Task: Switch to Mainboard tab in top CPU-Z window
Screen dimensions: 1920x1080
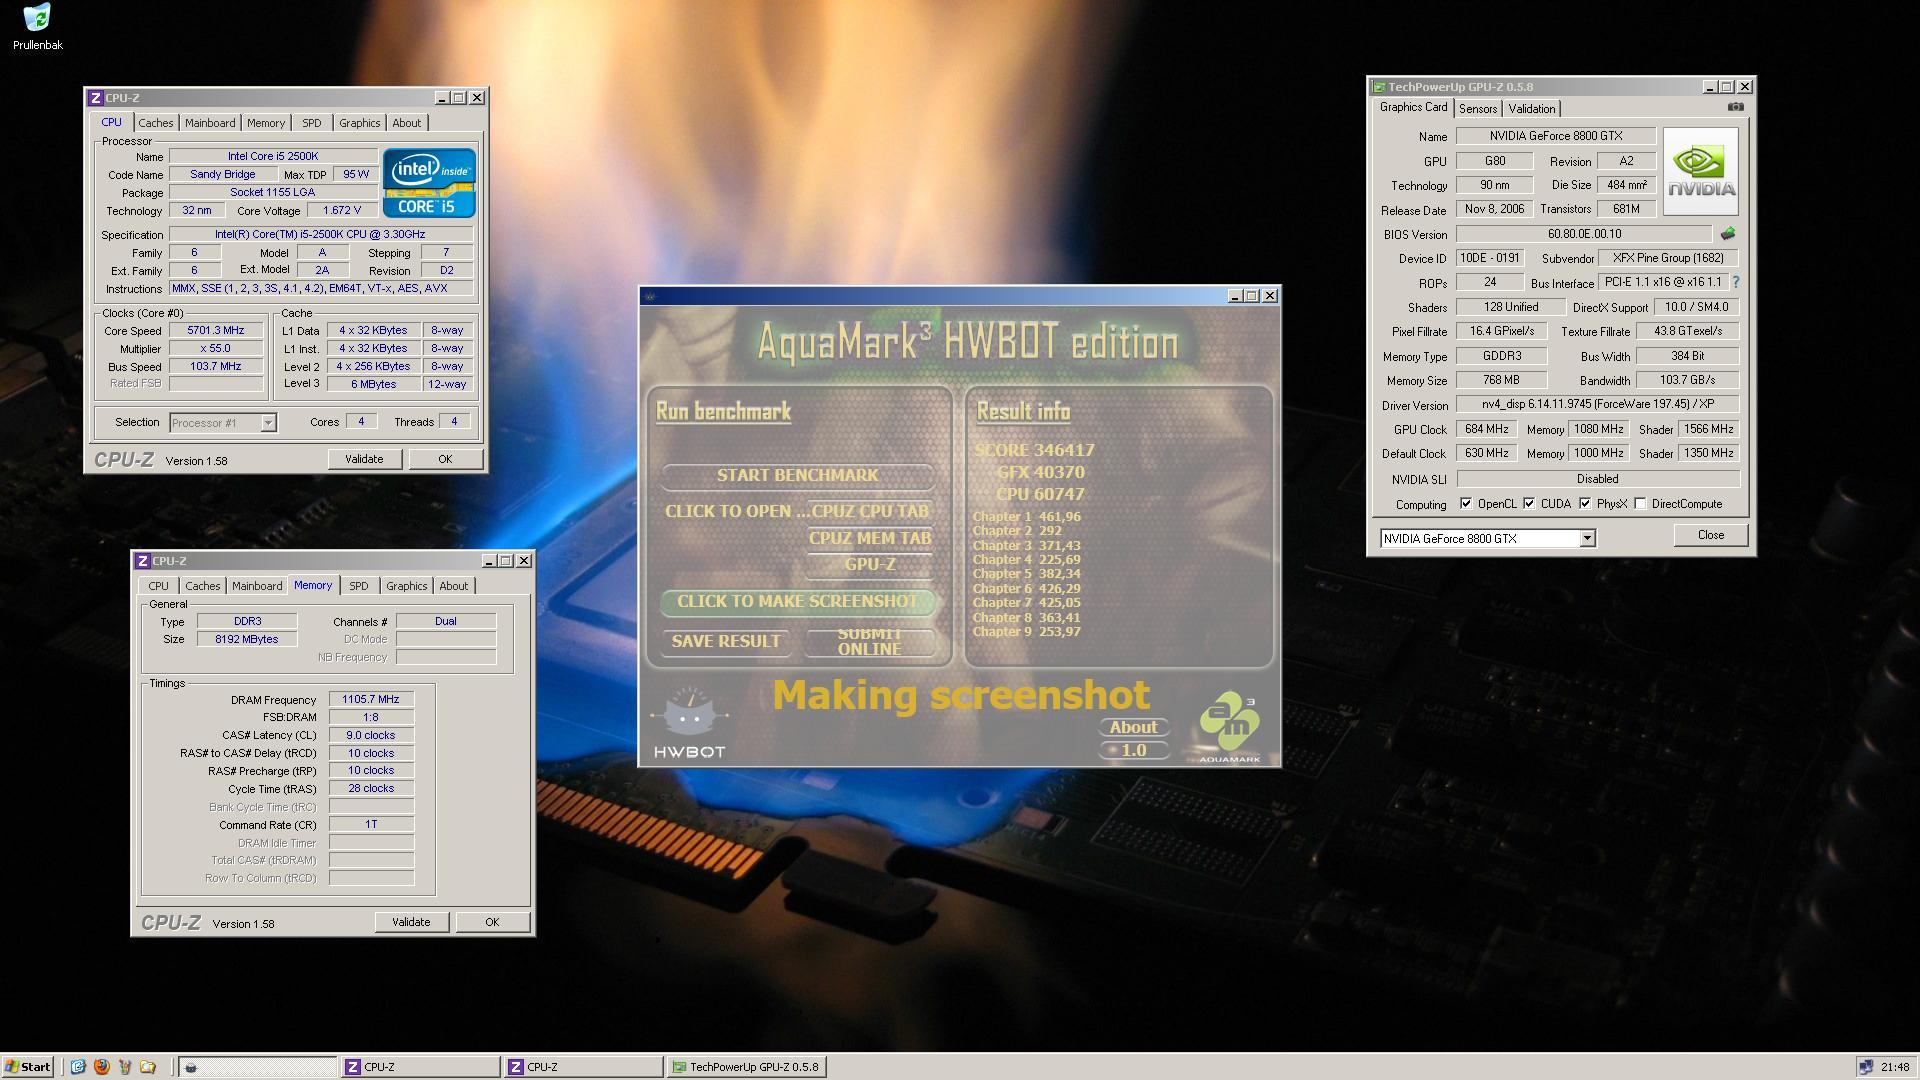Action: tap(210, 123)
